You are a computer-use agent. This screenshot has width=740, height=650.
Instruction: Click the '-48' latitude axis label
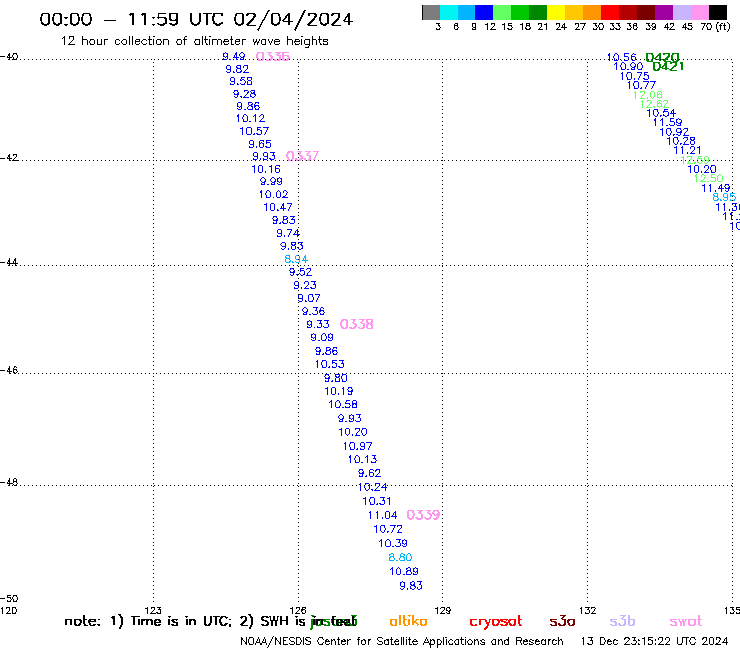pos(9,482)
